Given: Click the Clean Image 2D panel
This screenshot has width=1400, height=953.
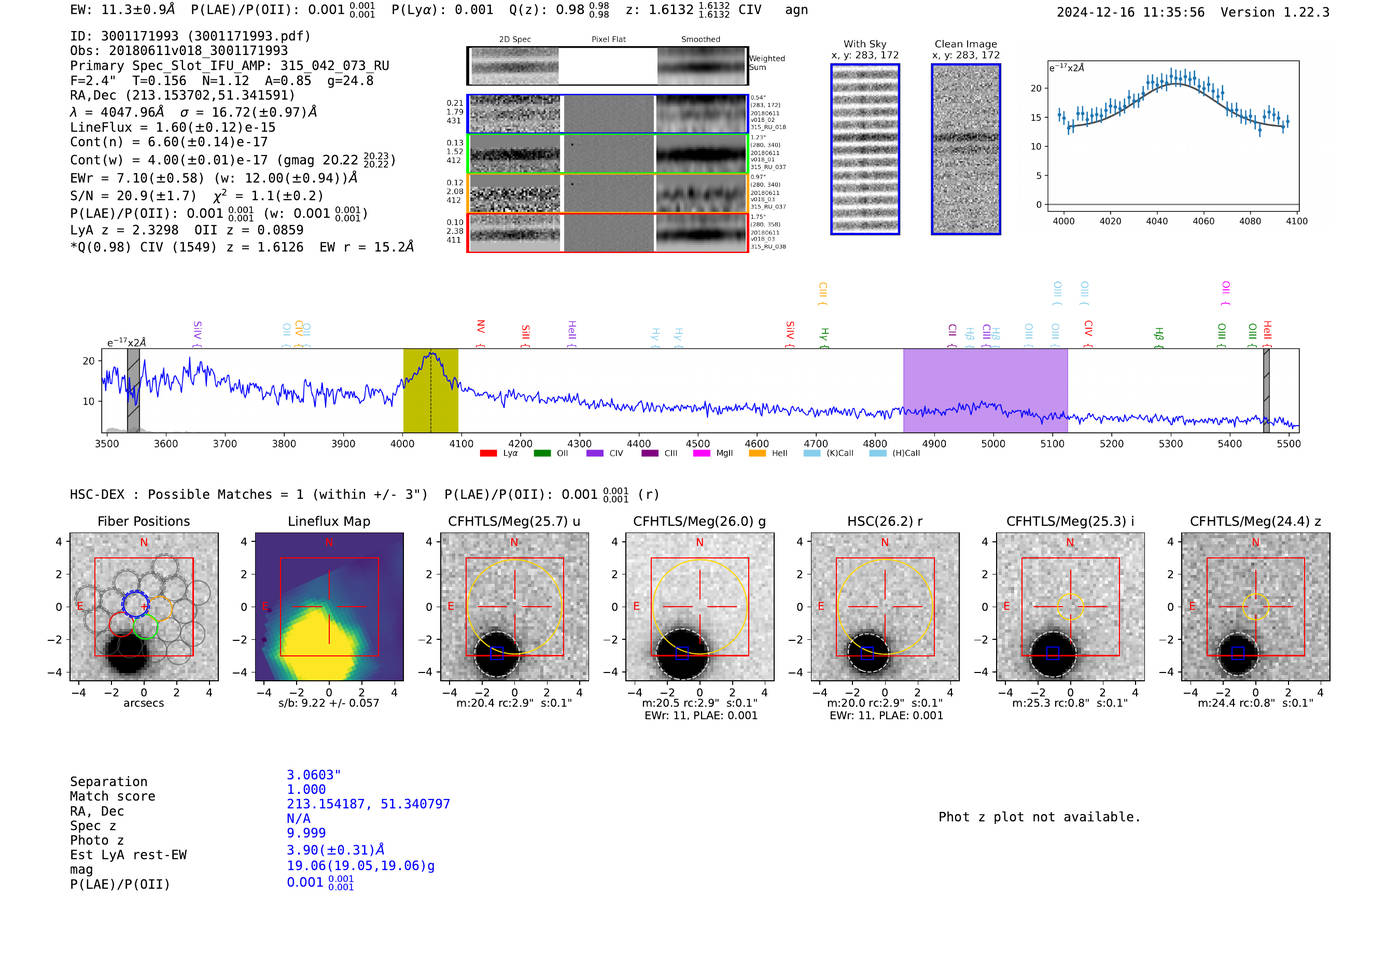Looking at the screenshot, I should tap(966, 149).
